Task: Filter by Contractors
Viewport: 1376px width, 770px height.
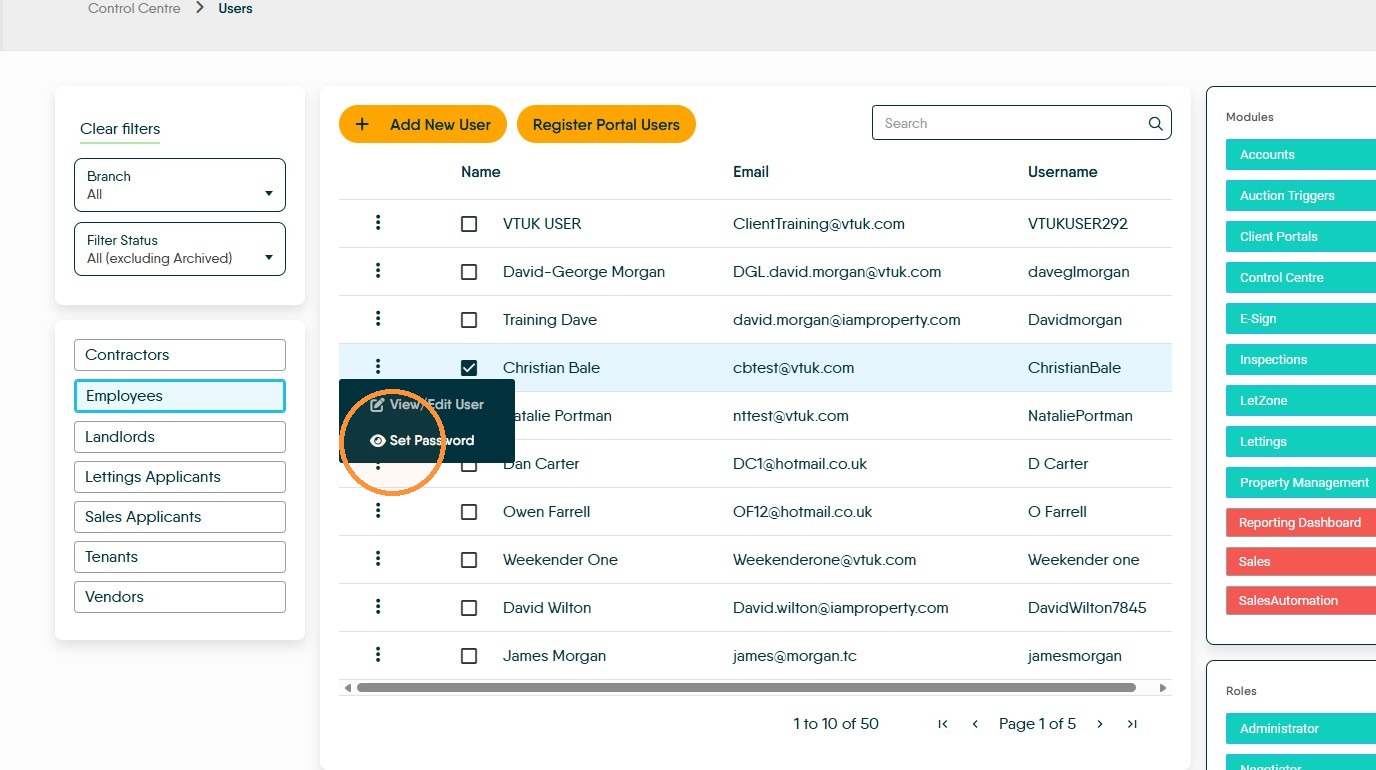Action: (x=180, y=355)
